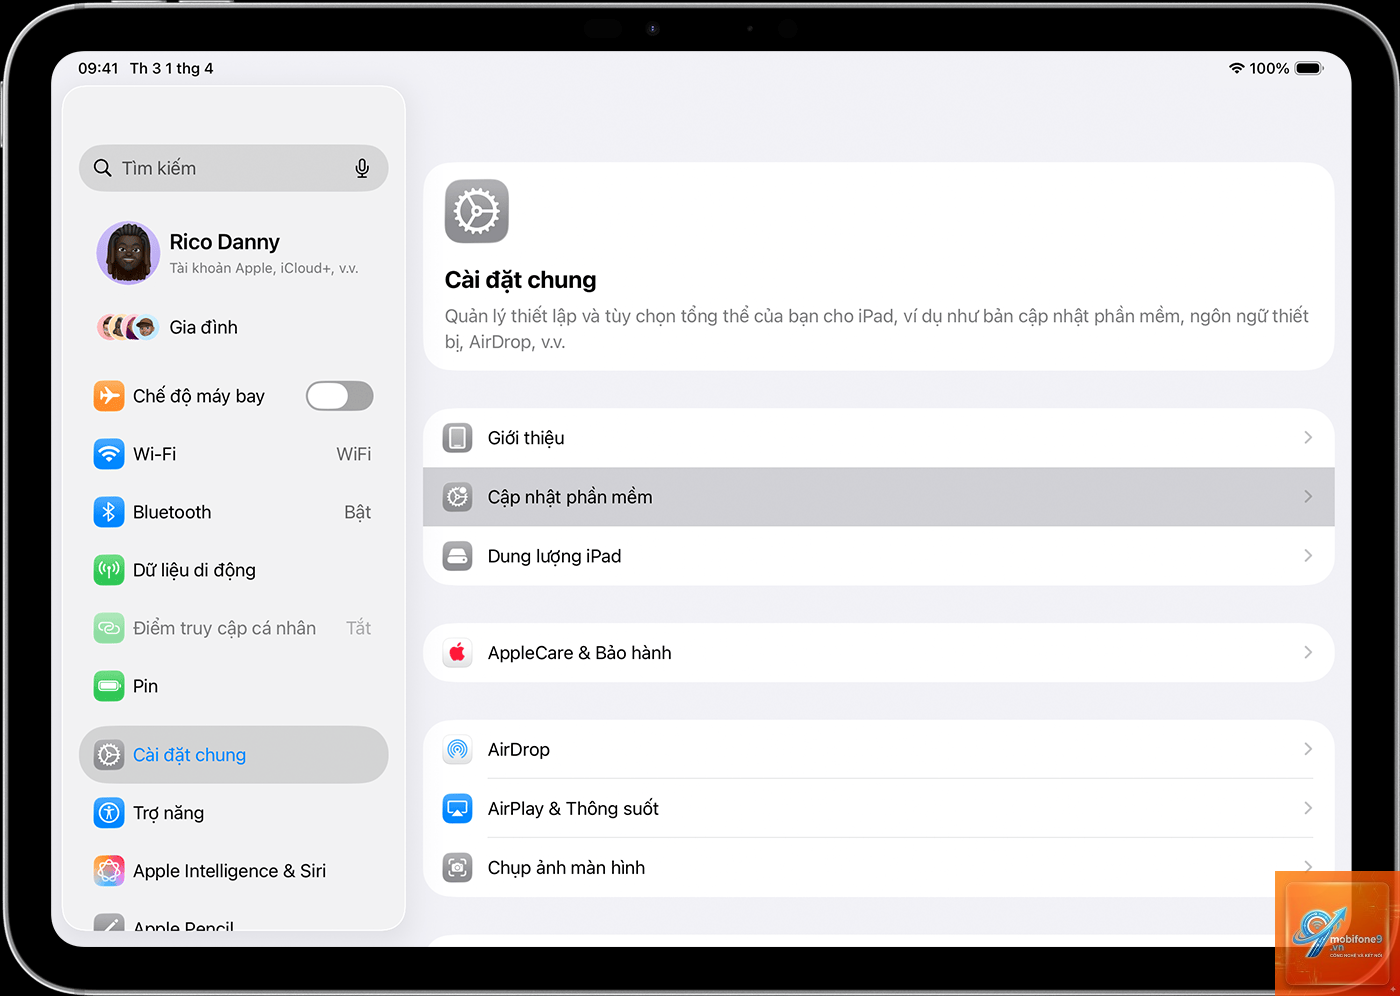This screenshot has width=1400, height=996.
Task: Expand Dung lượng iPad chevron arrow
Action: tap(1308, 556)
